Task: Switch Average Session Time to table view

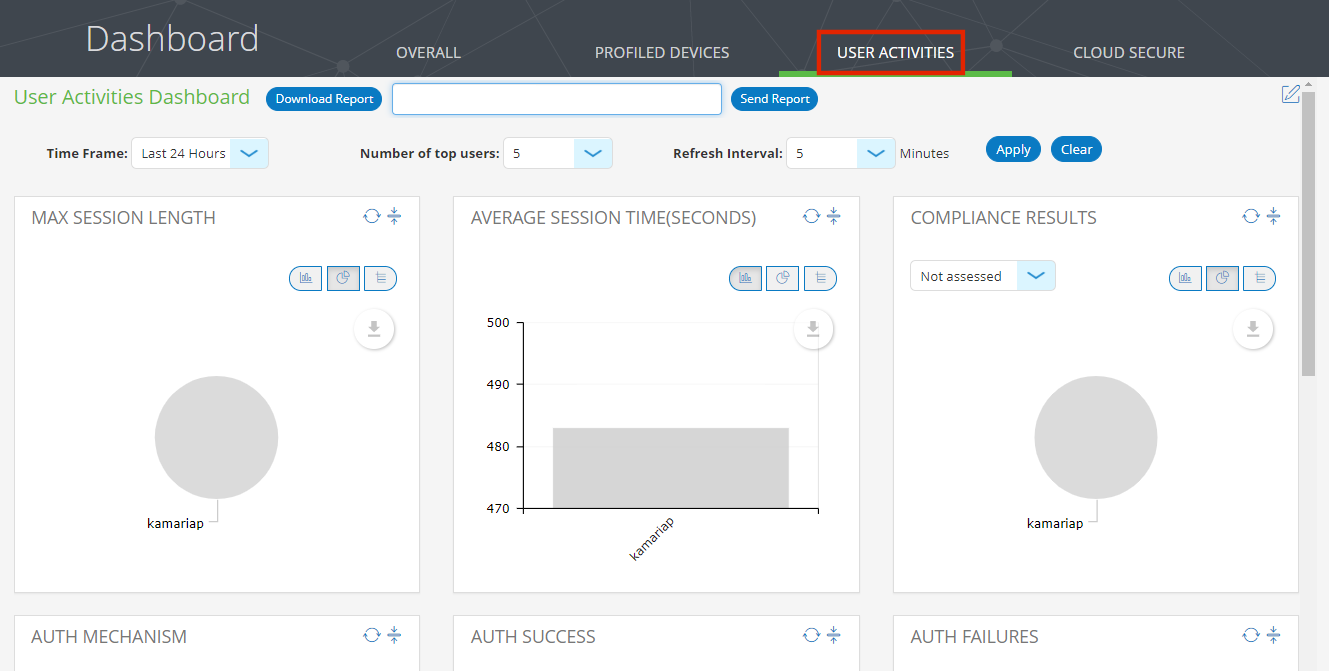Action: (x=820, y=278)
